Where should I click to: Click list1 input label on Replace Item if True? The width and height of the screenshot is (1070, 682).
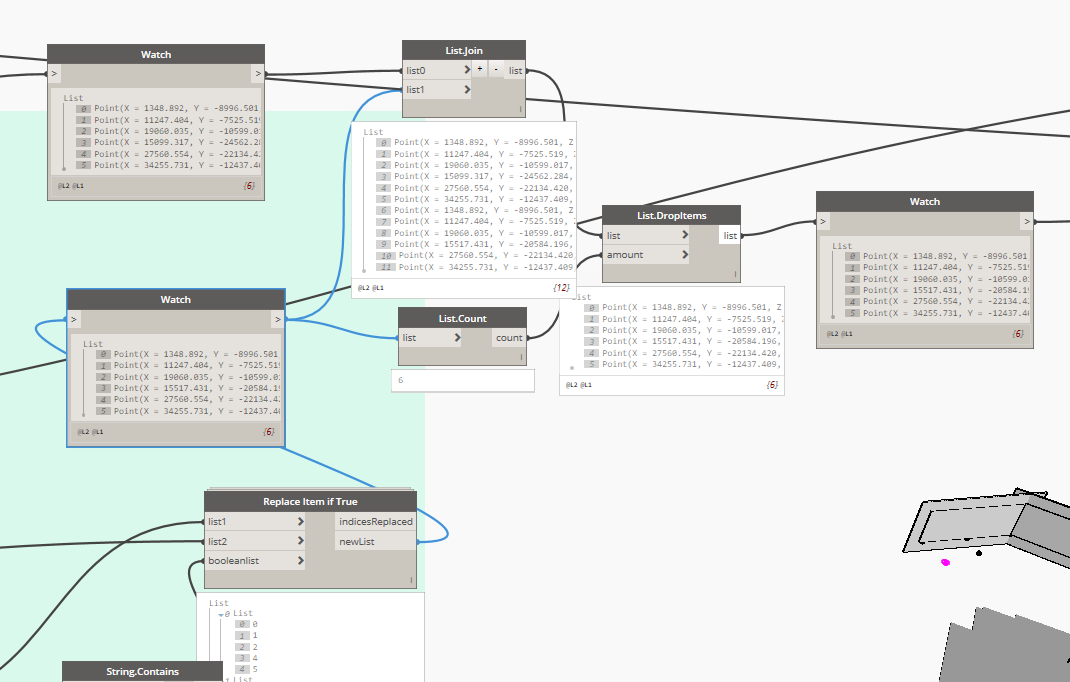tap(217, 522)
